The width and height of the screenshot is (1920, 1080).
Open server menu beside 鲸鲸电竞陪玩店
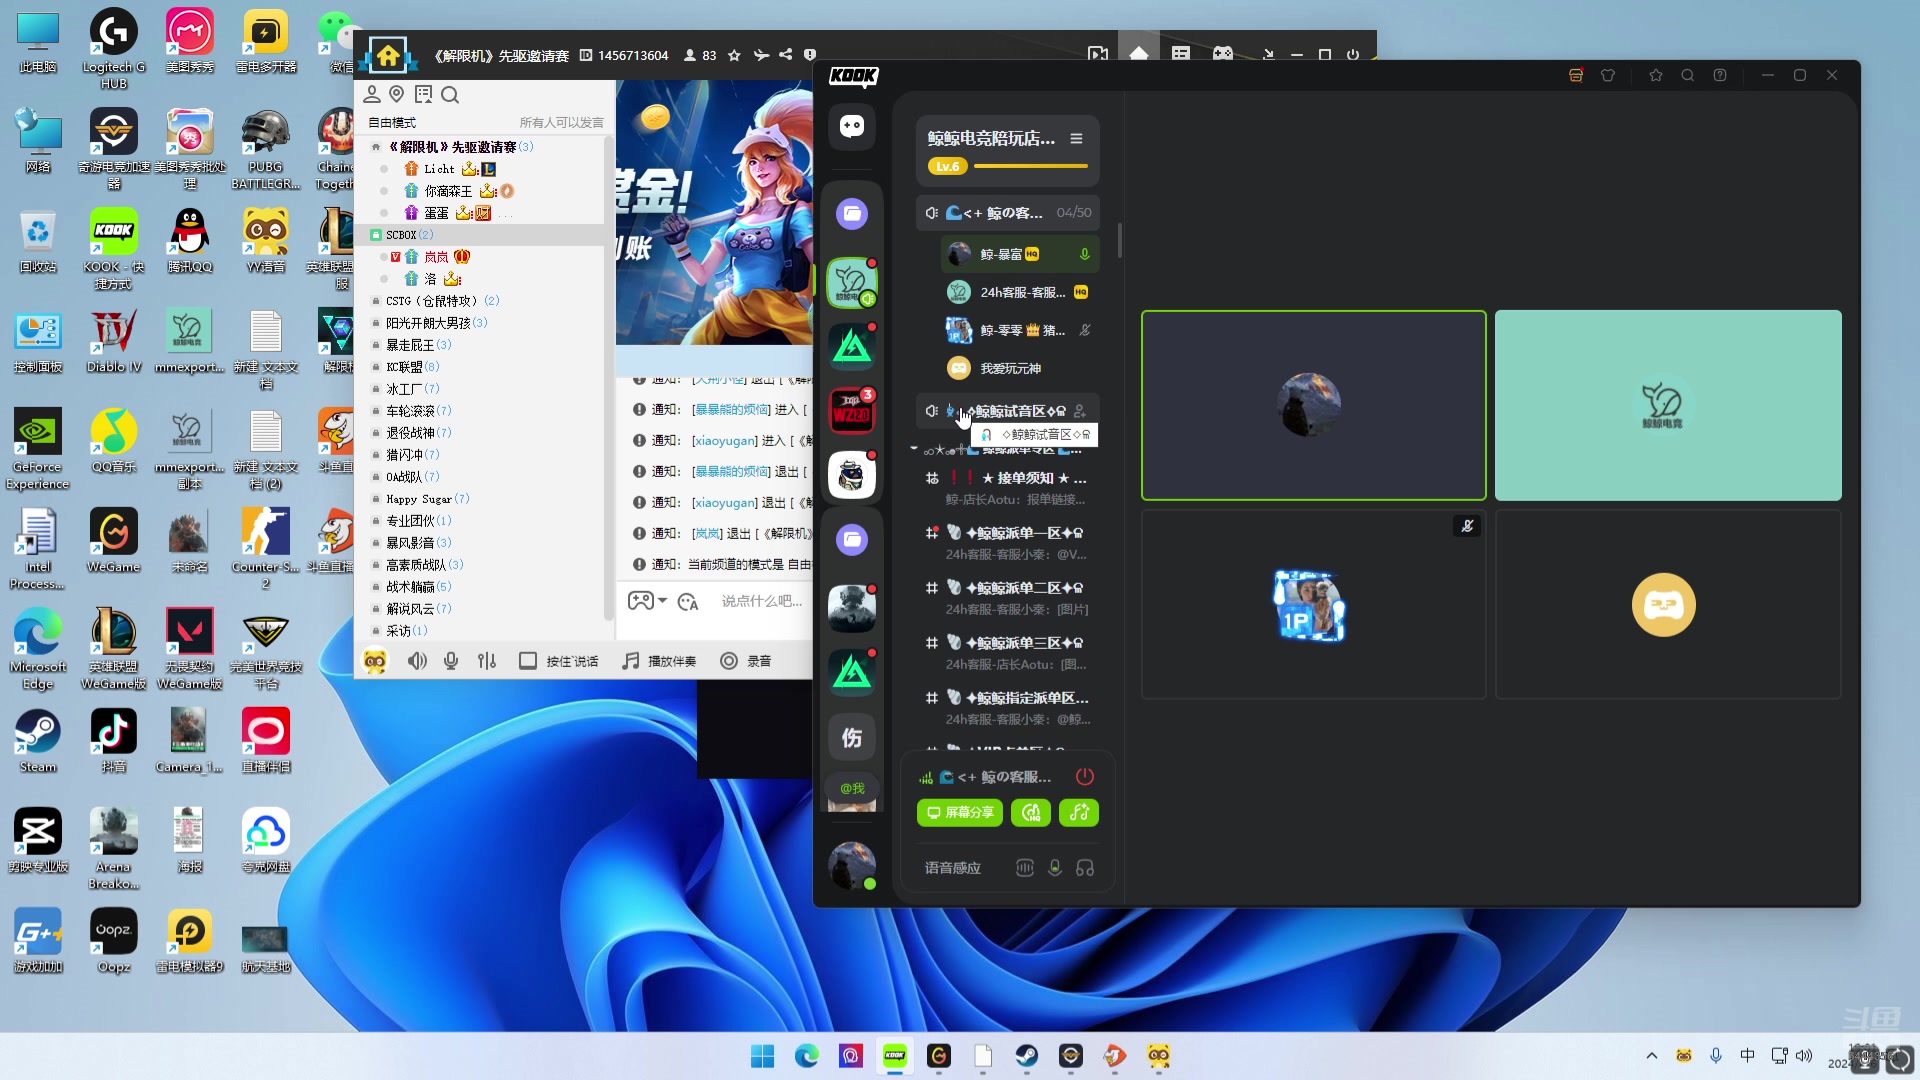(1076, 139)
